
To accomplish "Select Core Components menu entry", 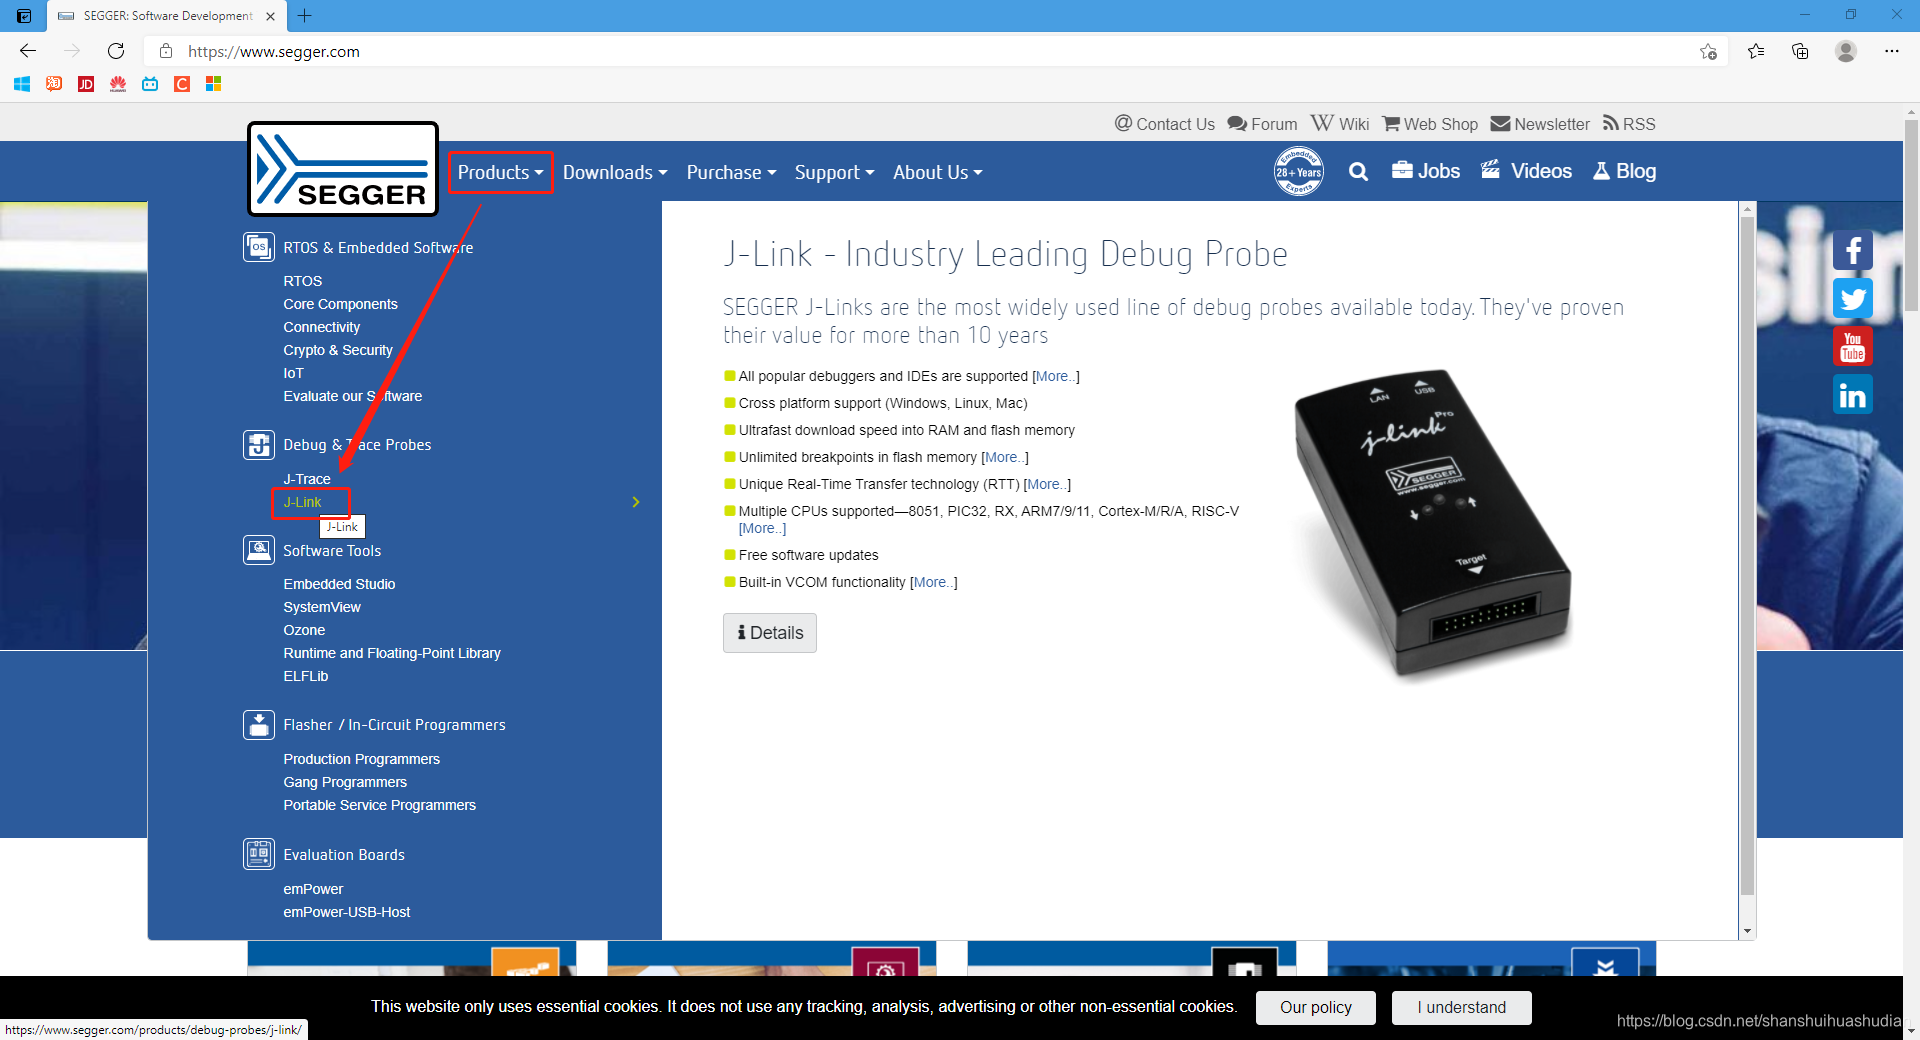I will (340, 304).
